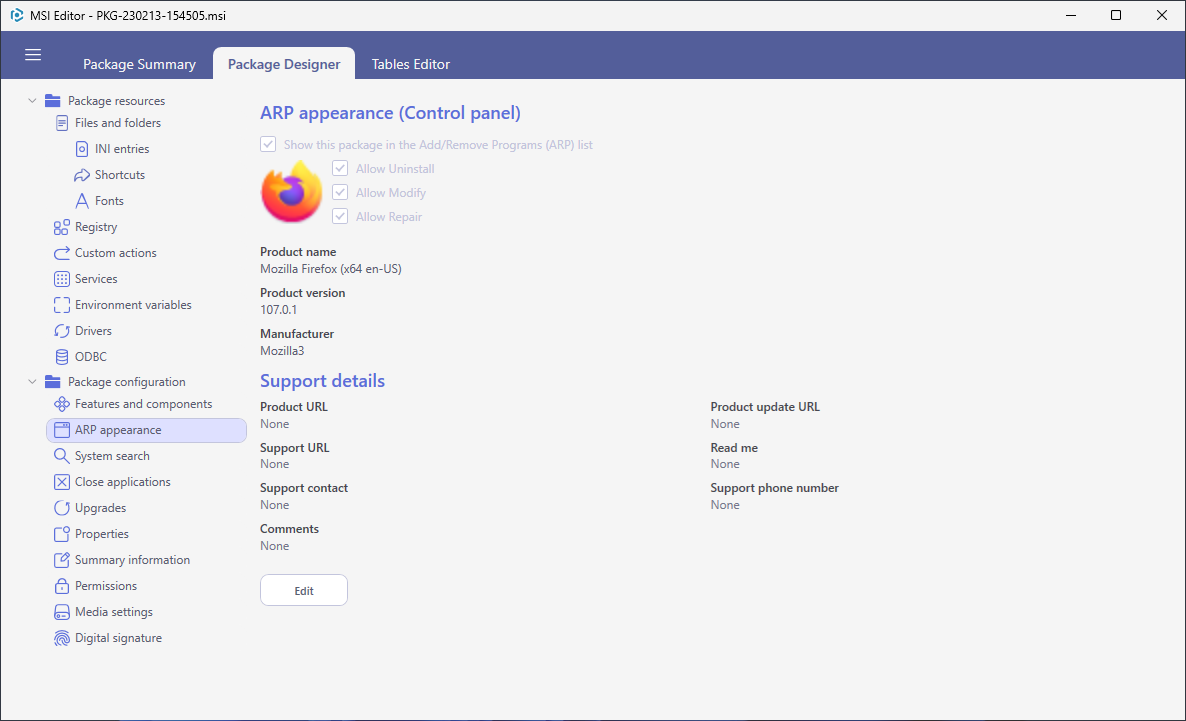Click the Services grid icon
Image resolution: width=1186 pixels, height=721 pixels.
click(x=61, y=279)
